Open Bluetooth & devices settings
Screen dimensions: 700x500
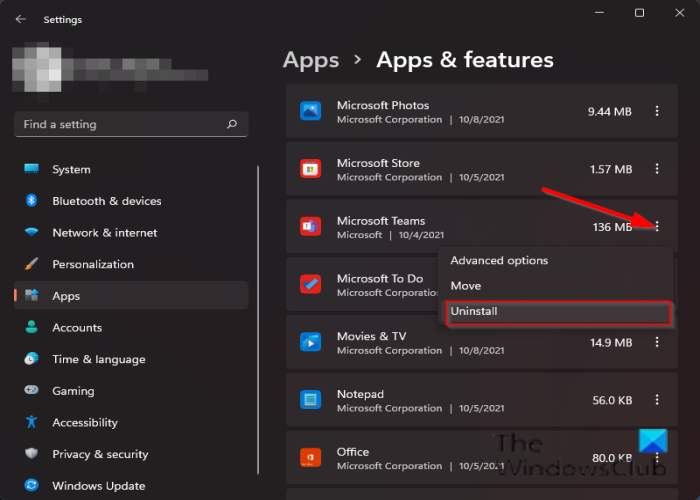pyautogui.click(x=106, y=201)
